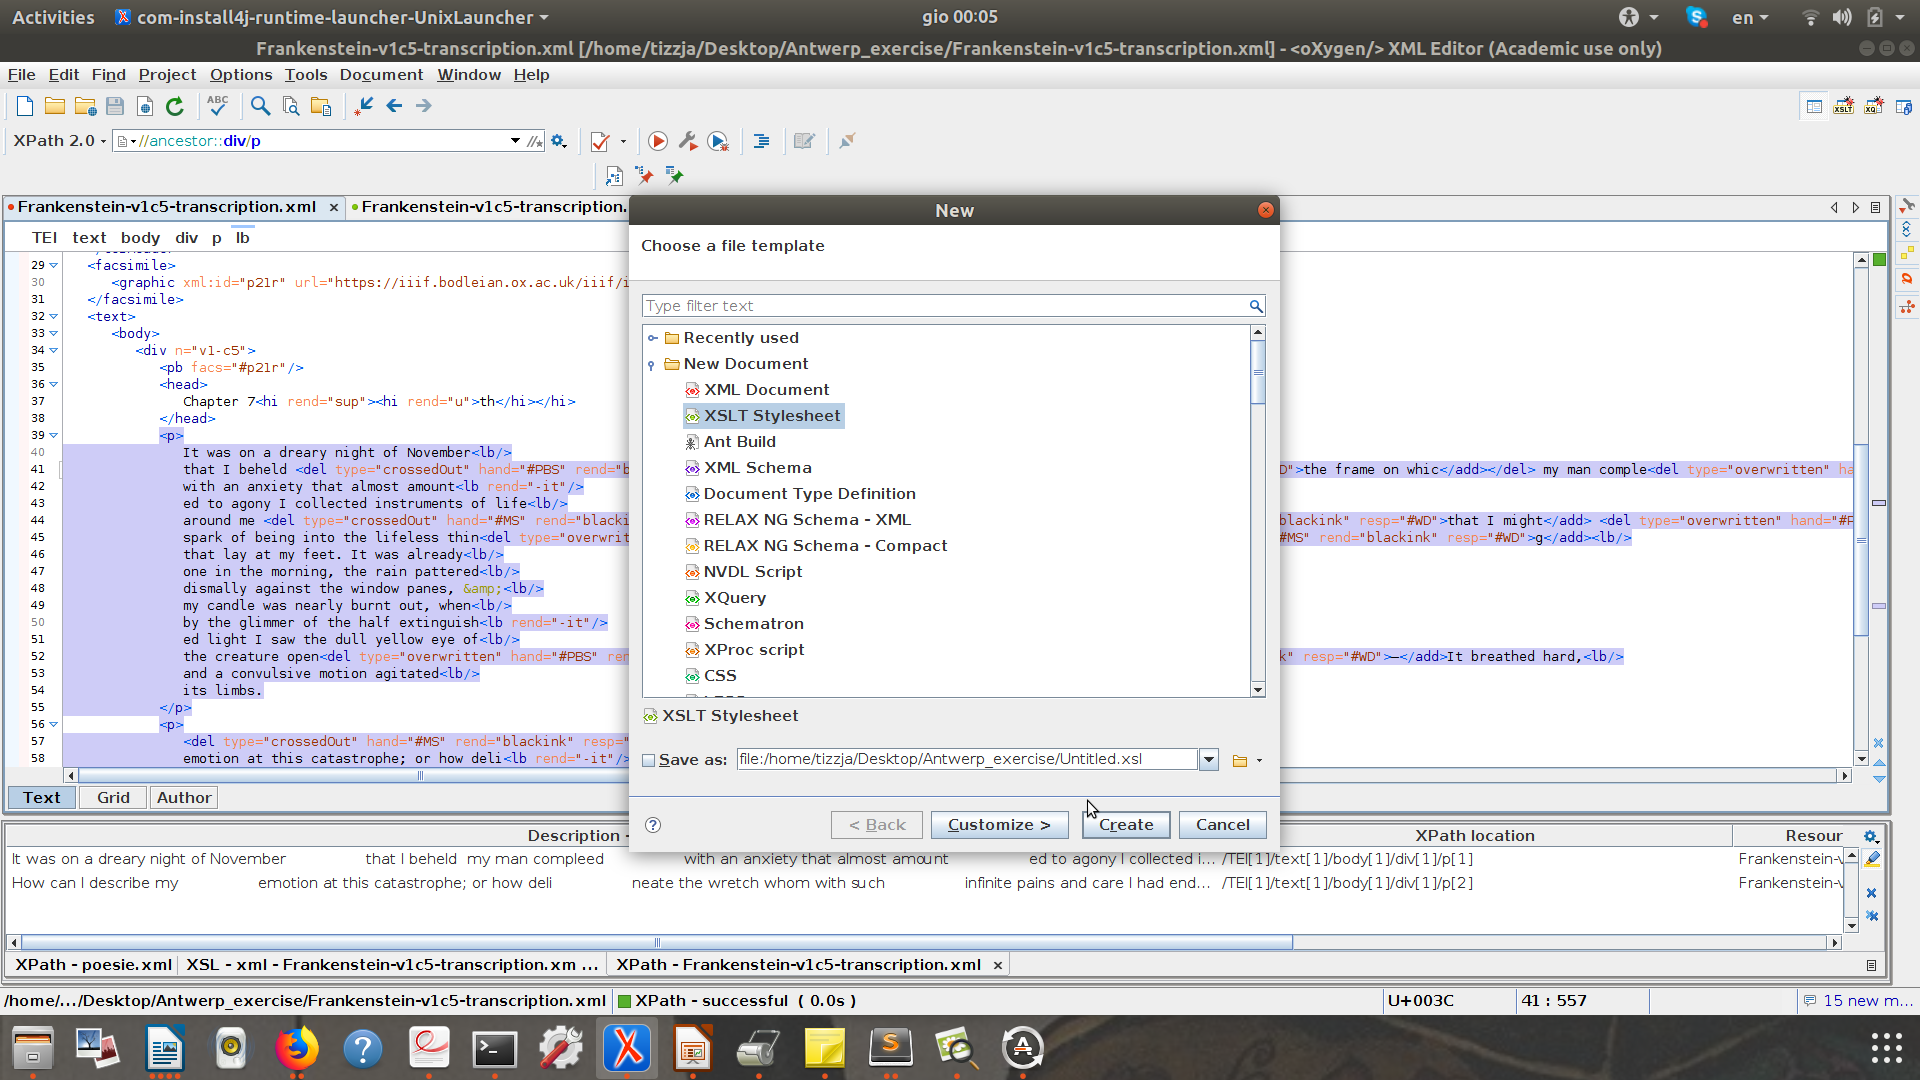Viewport: 1920px width, 1080px height.
Task: Launch Terminal from the dock
Action: 495,1049
